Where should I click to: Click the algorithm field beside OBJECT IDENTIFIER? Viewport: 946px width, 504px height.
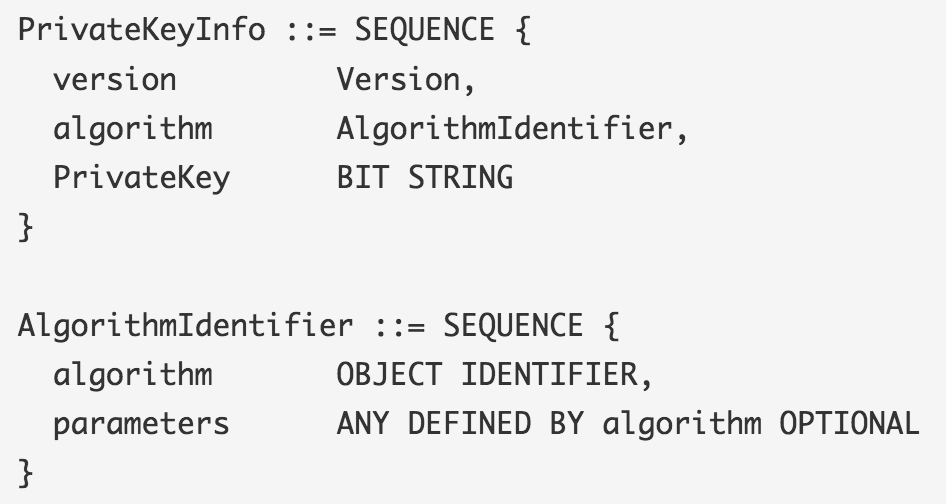click(133, 375)
